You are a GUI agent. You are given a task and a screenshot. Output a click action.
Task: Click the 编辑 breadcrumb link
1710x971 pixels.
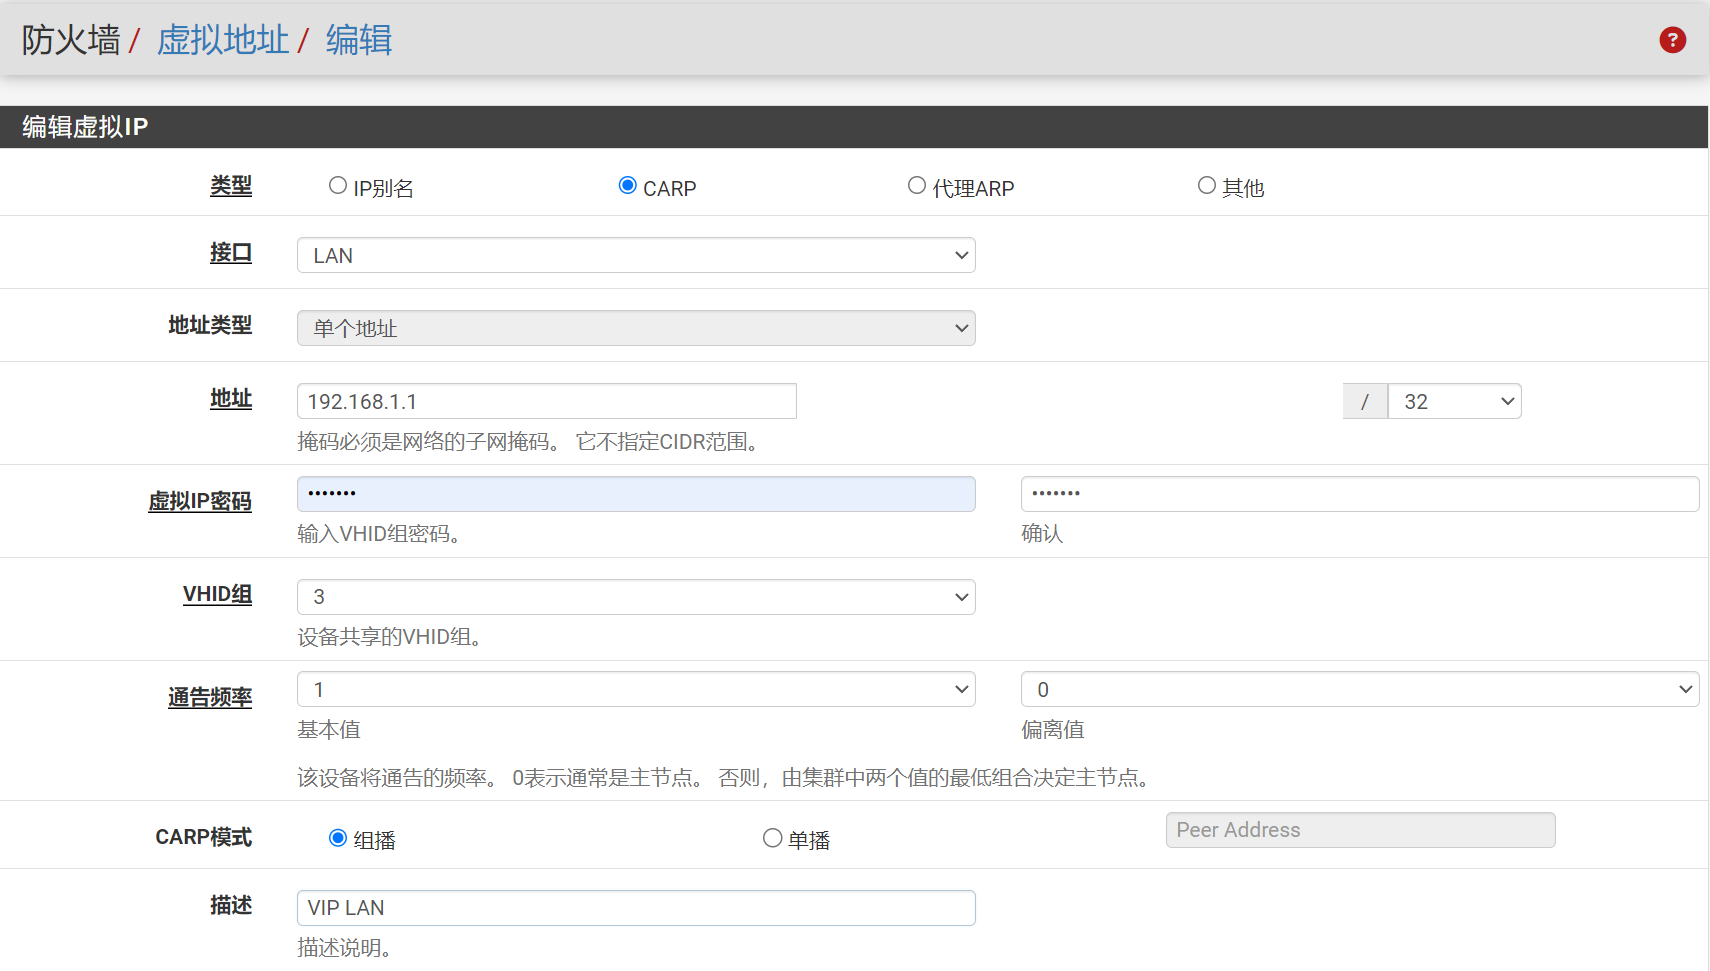[x=359, y=40]
